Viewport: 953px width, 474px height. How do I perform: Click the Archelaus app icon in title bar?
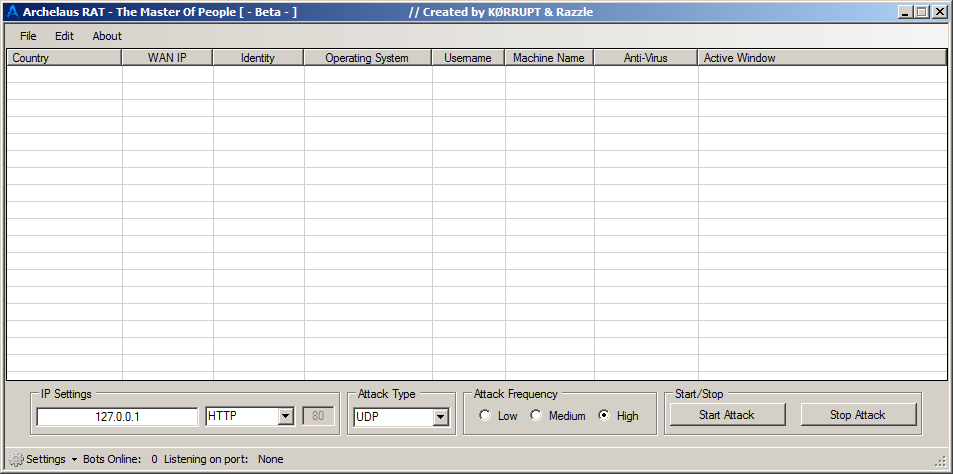coord(13,13)
